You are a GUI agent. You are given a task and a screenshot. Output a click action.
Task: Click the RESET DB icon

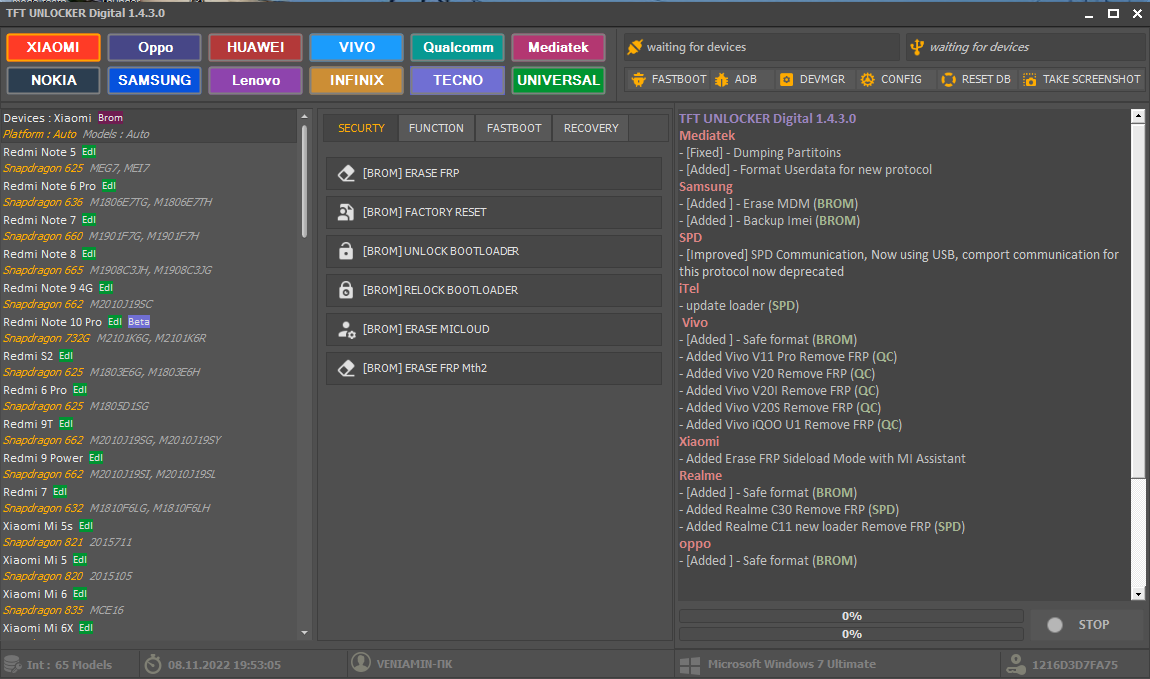coord(948,79)
